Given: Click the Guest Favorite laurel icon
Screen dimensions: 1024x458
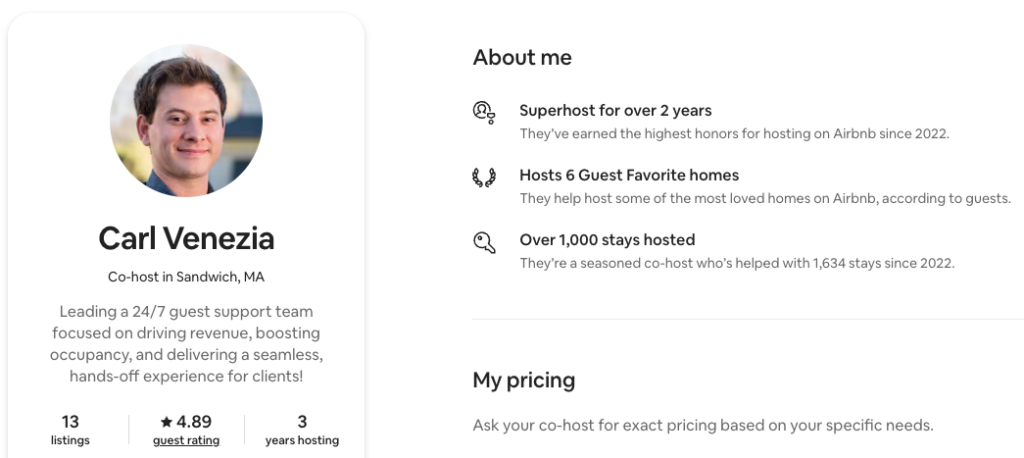Looking at the screenshot, I should pos(484,178).
